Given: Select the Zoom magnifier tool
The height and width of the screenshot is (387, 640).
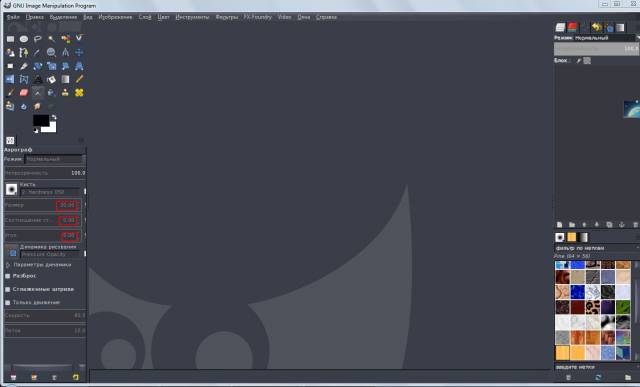Looking at the screenshot, I should click(x=51, y=52).
